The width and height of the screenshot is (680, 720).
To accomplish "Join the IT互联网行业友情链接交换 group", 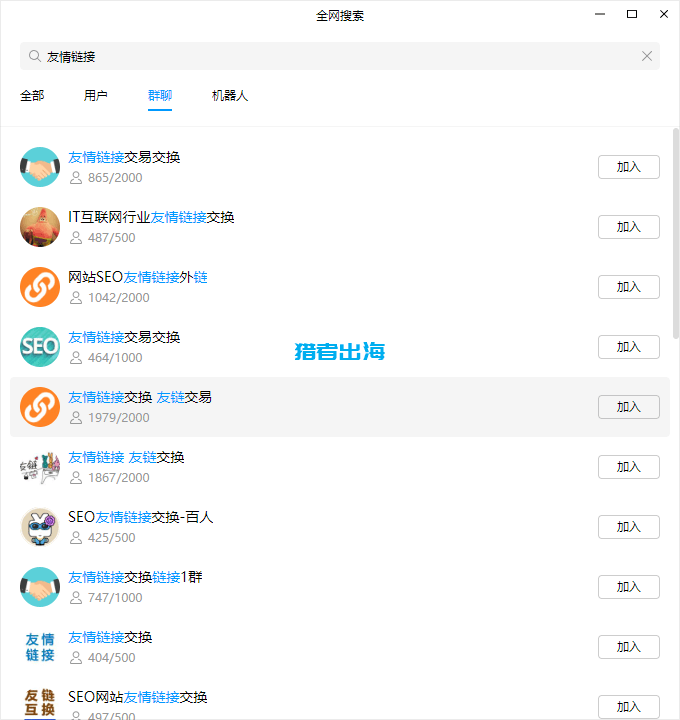I will pyautogui.click(x=629, y=227).
